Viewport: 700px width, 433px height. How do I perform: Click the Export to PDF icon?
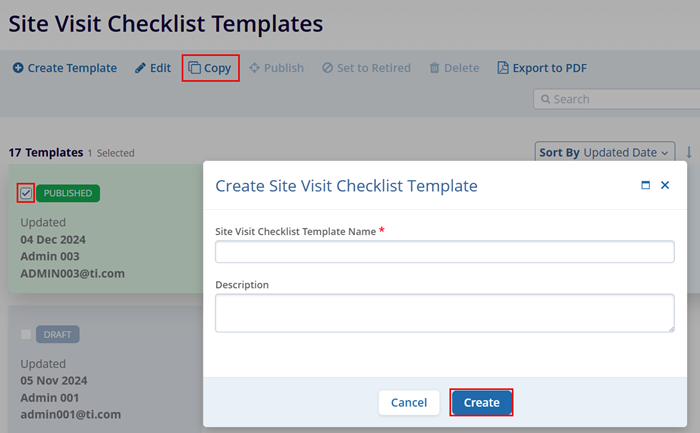pyautogui.click(x=503, y=68)
